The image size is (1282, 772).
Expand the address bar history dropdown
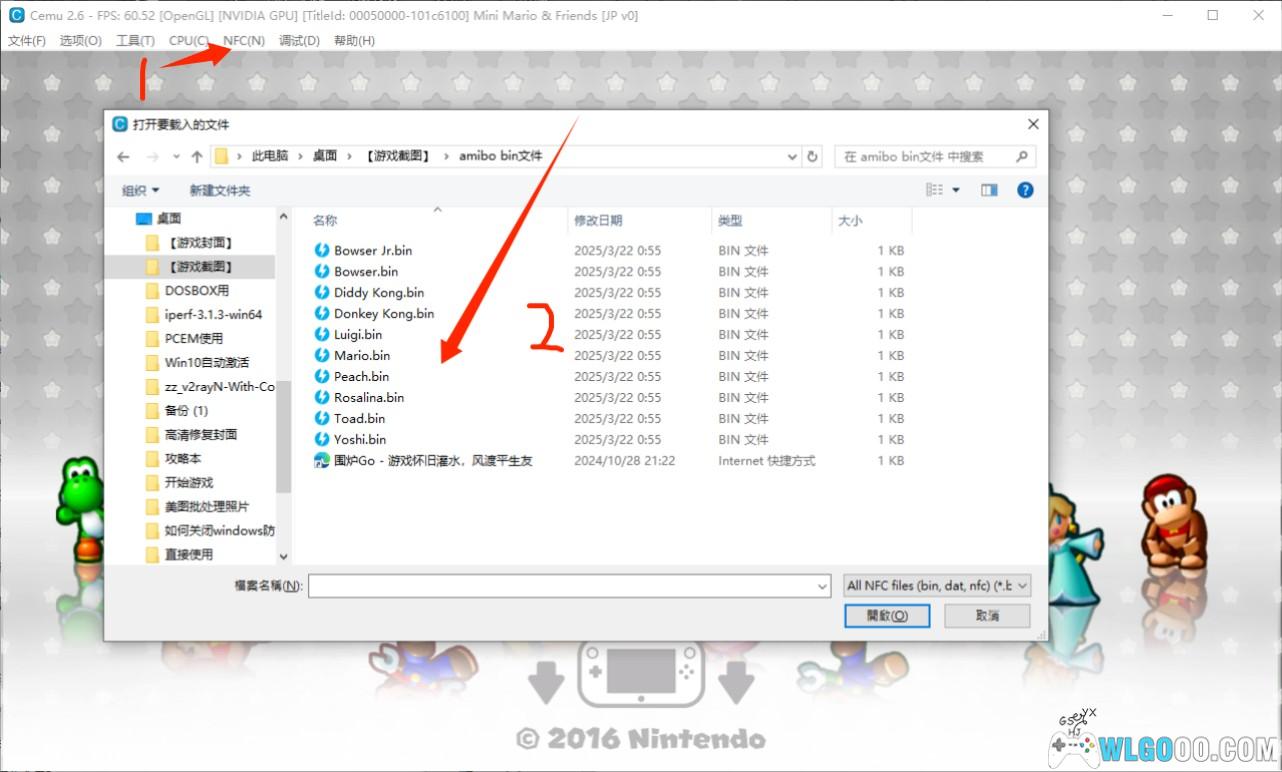(x=792, y=157)
